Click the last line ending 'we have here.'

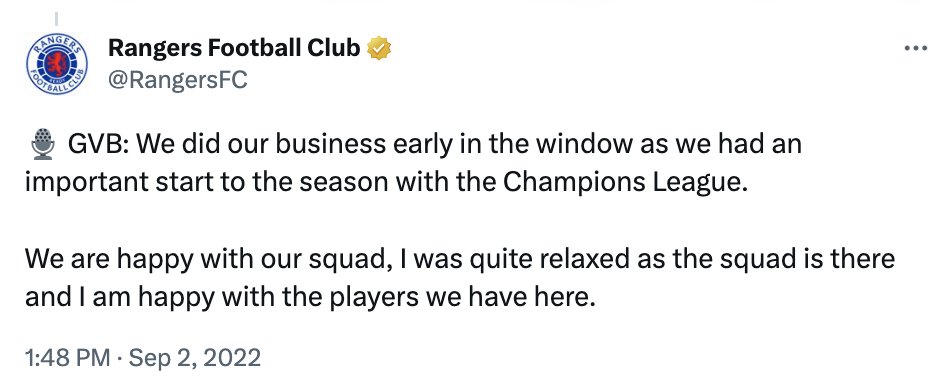(307, 298)
